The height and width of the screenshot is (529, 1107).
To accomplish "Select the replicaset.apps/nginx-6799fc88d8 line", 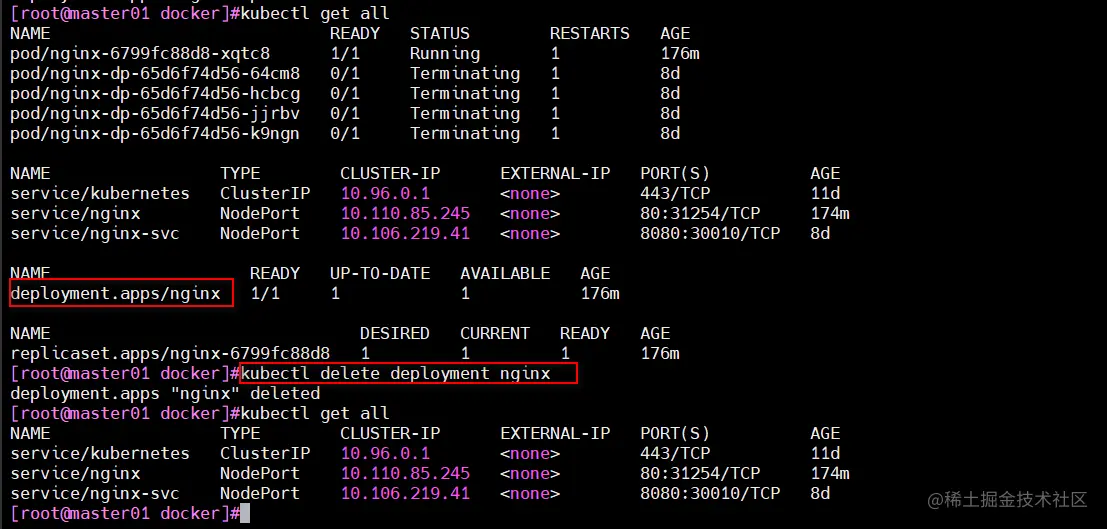I will [x=170, y=353].
